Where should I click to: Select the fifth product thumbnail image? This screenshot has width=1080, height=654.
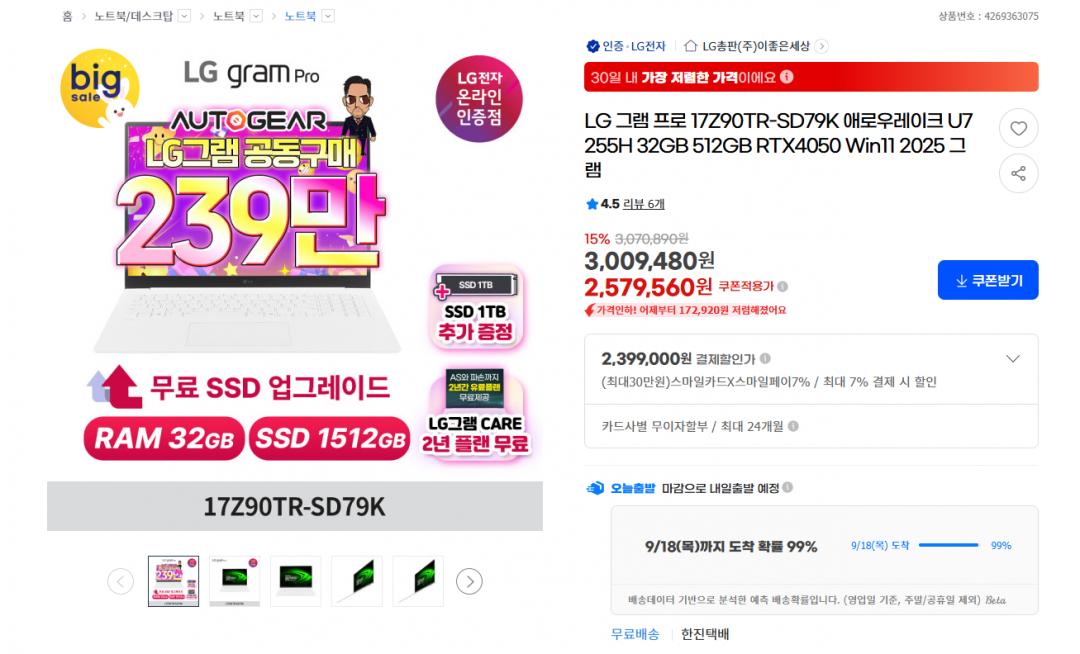(x=418, y=581)
